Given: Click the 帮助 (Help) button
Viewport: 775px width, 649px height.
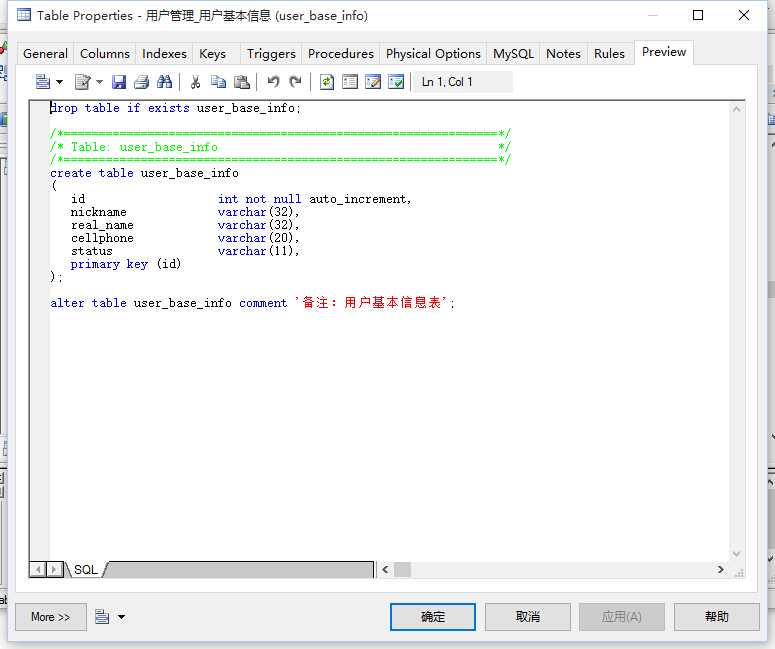Looking at the screenshot, I should pos(717,617).
